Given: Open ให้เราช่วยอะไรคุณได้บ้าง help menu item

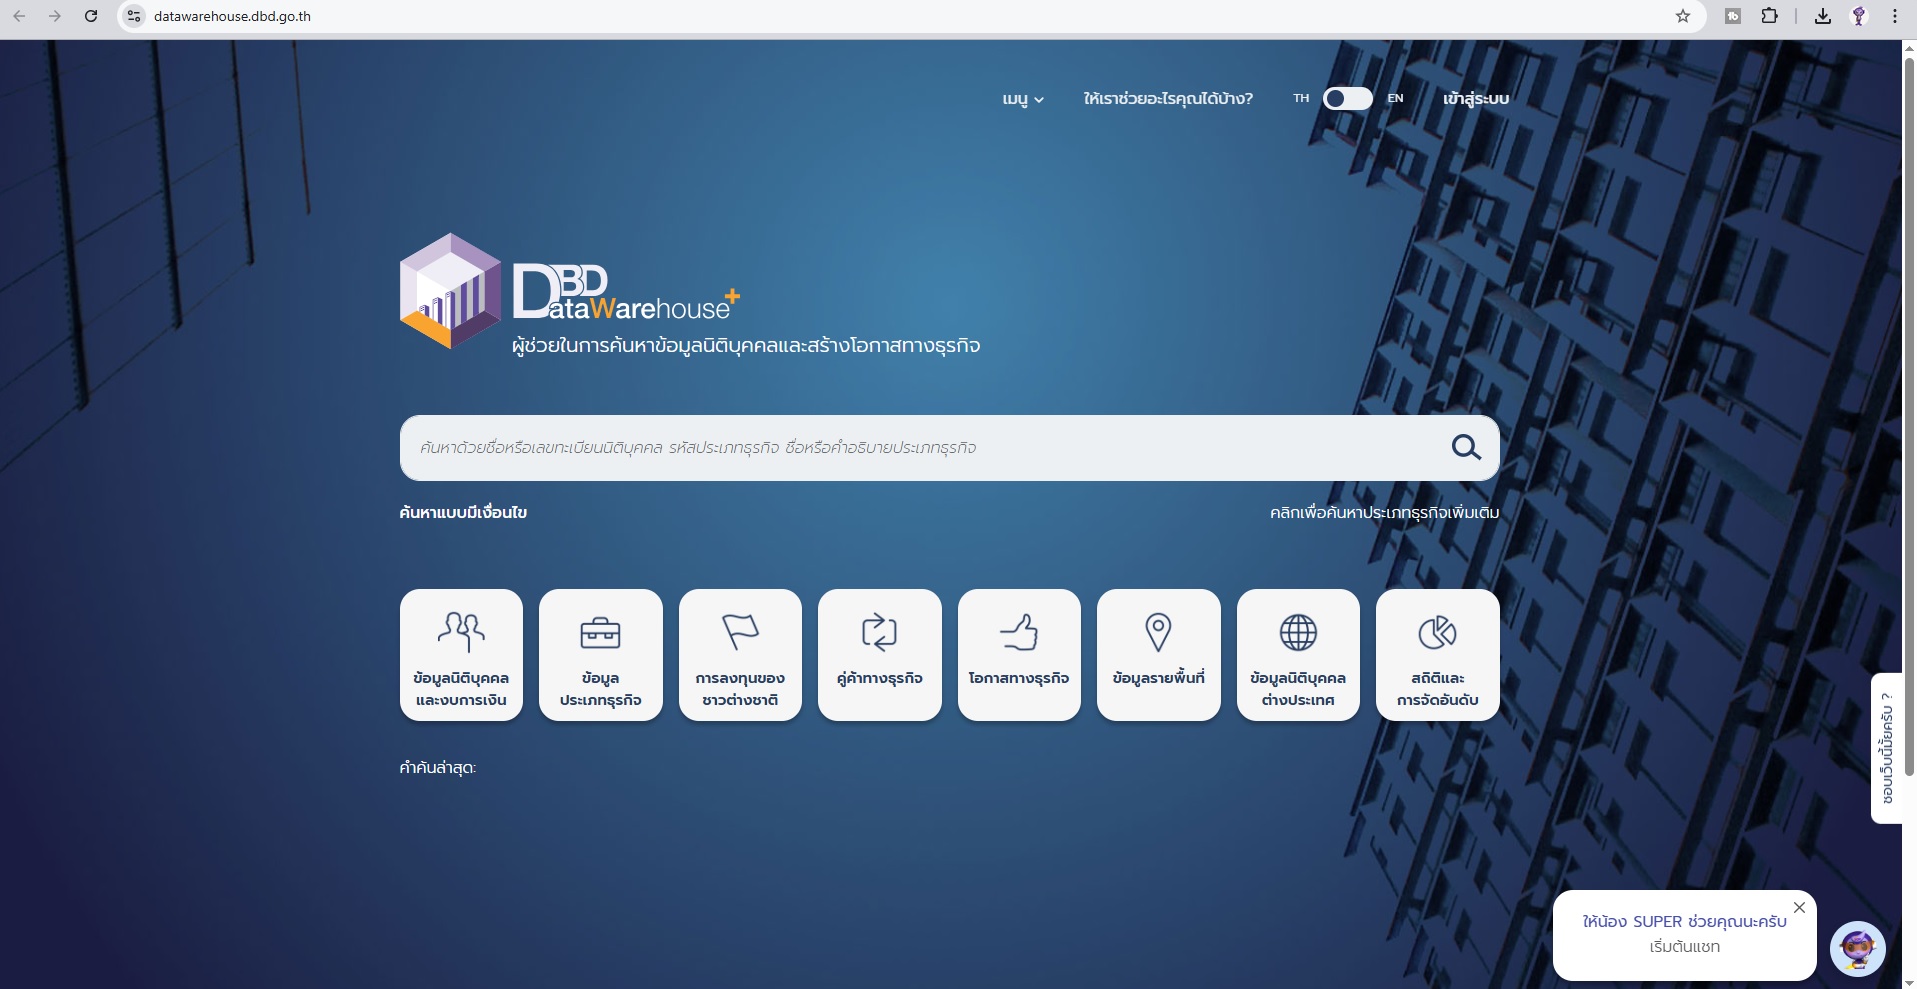Looking at the screenshot, I should (1167, 99).
